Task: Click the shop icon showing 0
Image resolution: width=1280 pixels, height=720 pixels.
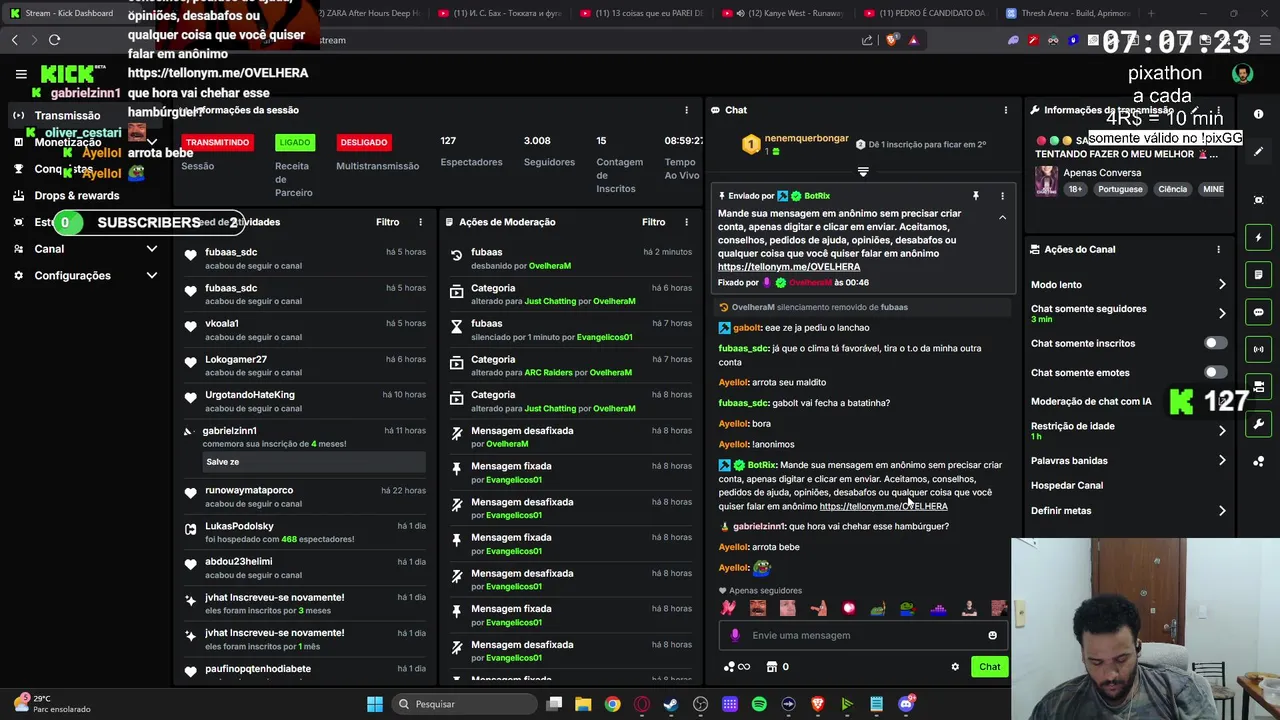Action: click(777, 667)
